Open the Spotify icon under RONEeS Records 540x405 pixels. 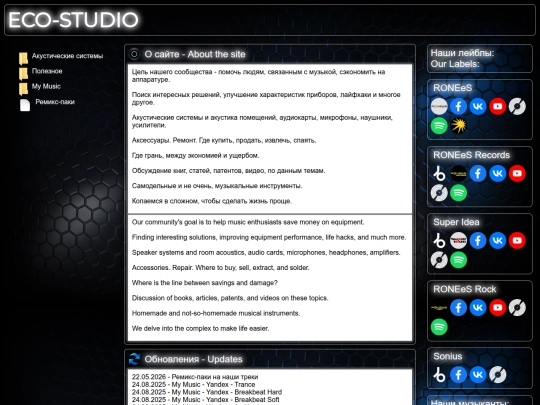point(458,193)
